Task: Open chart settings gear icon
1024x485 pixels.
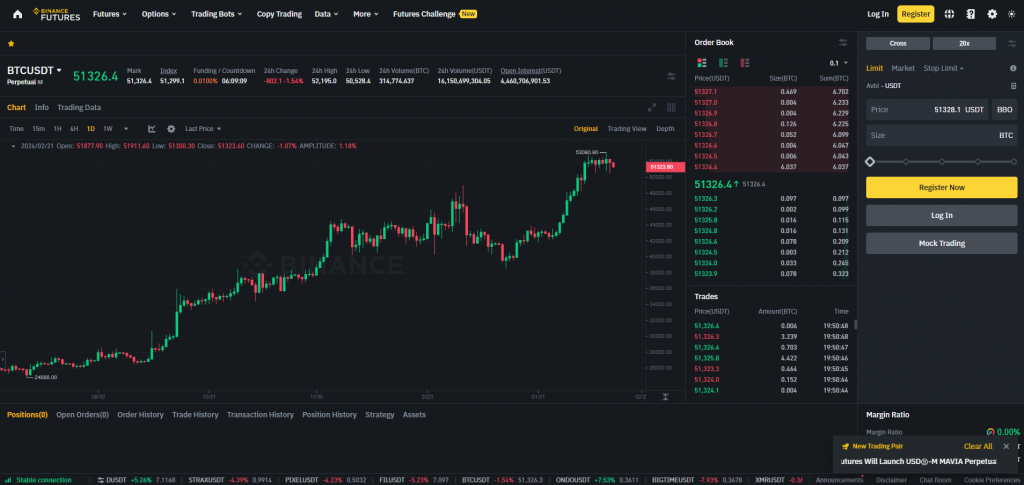Action: click(x=171, y=129)
